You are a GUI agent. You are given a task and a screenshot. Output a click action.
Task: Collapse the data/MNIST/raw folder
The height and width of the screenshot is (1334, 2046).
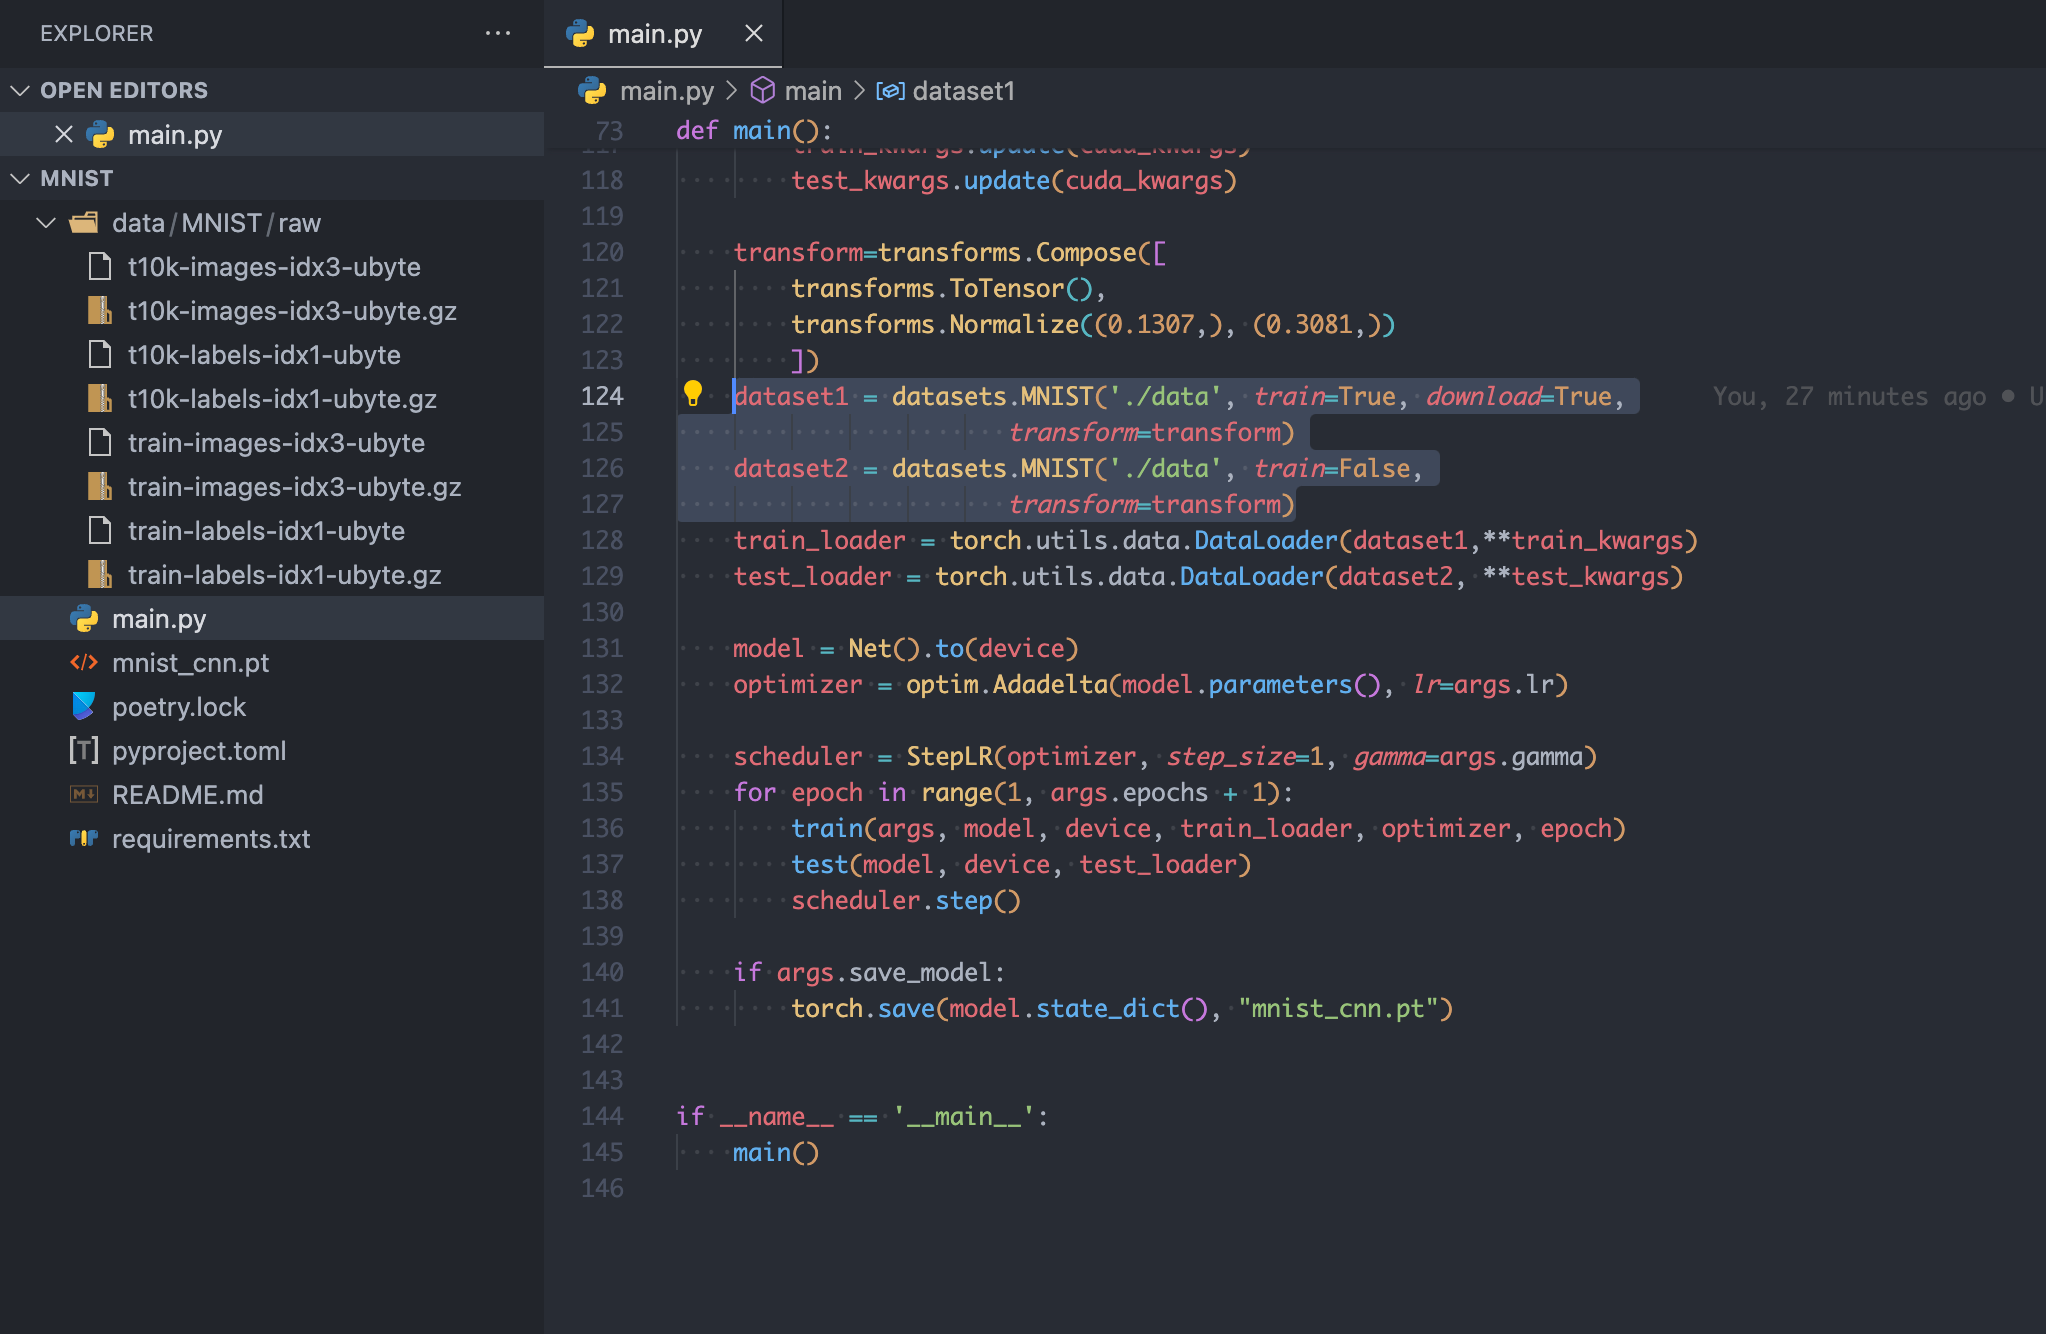click(x=46, y=222)
